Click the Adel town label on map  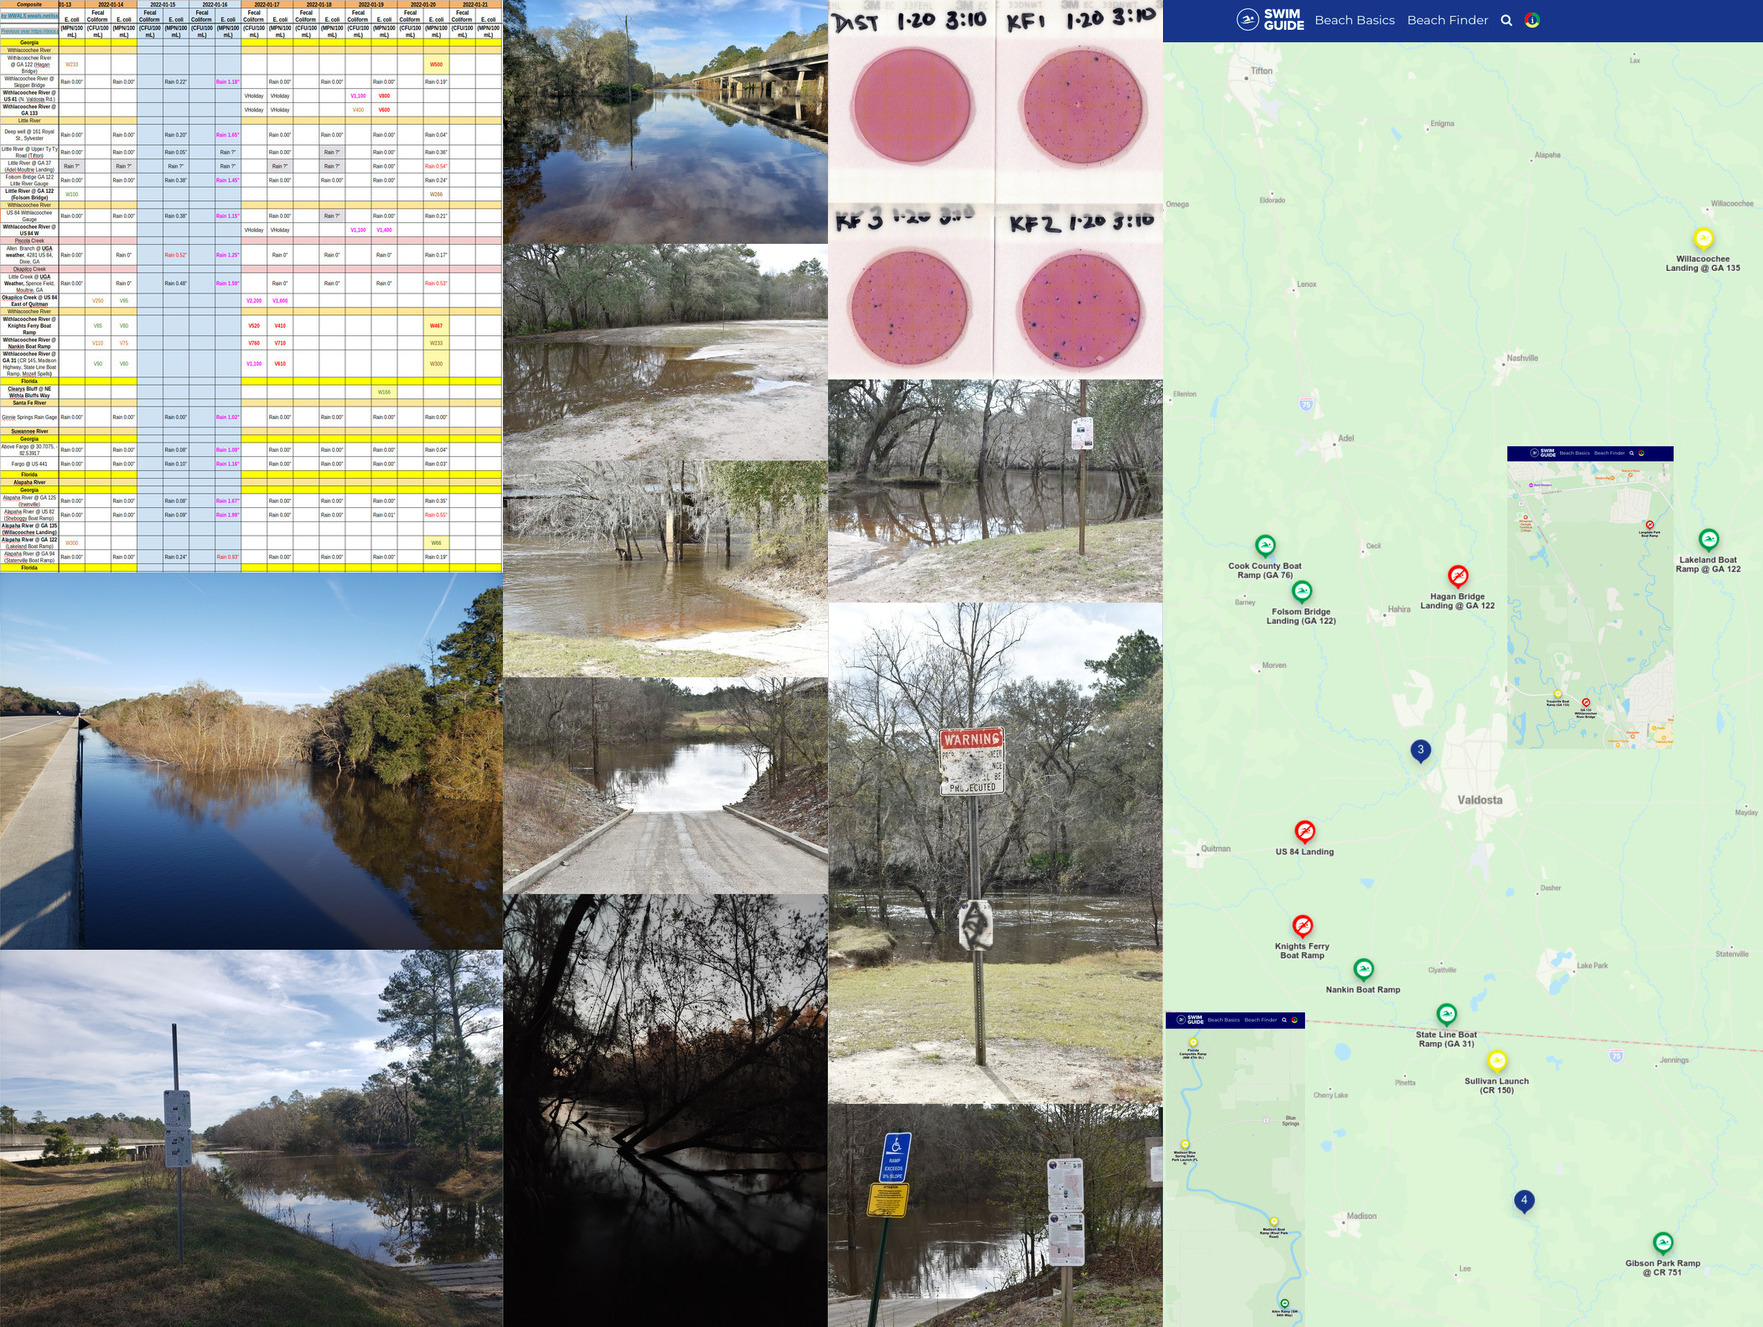point(1346,438)
